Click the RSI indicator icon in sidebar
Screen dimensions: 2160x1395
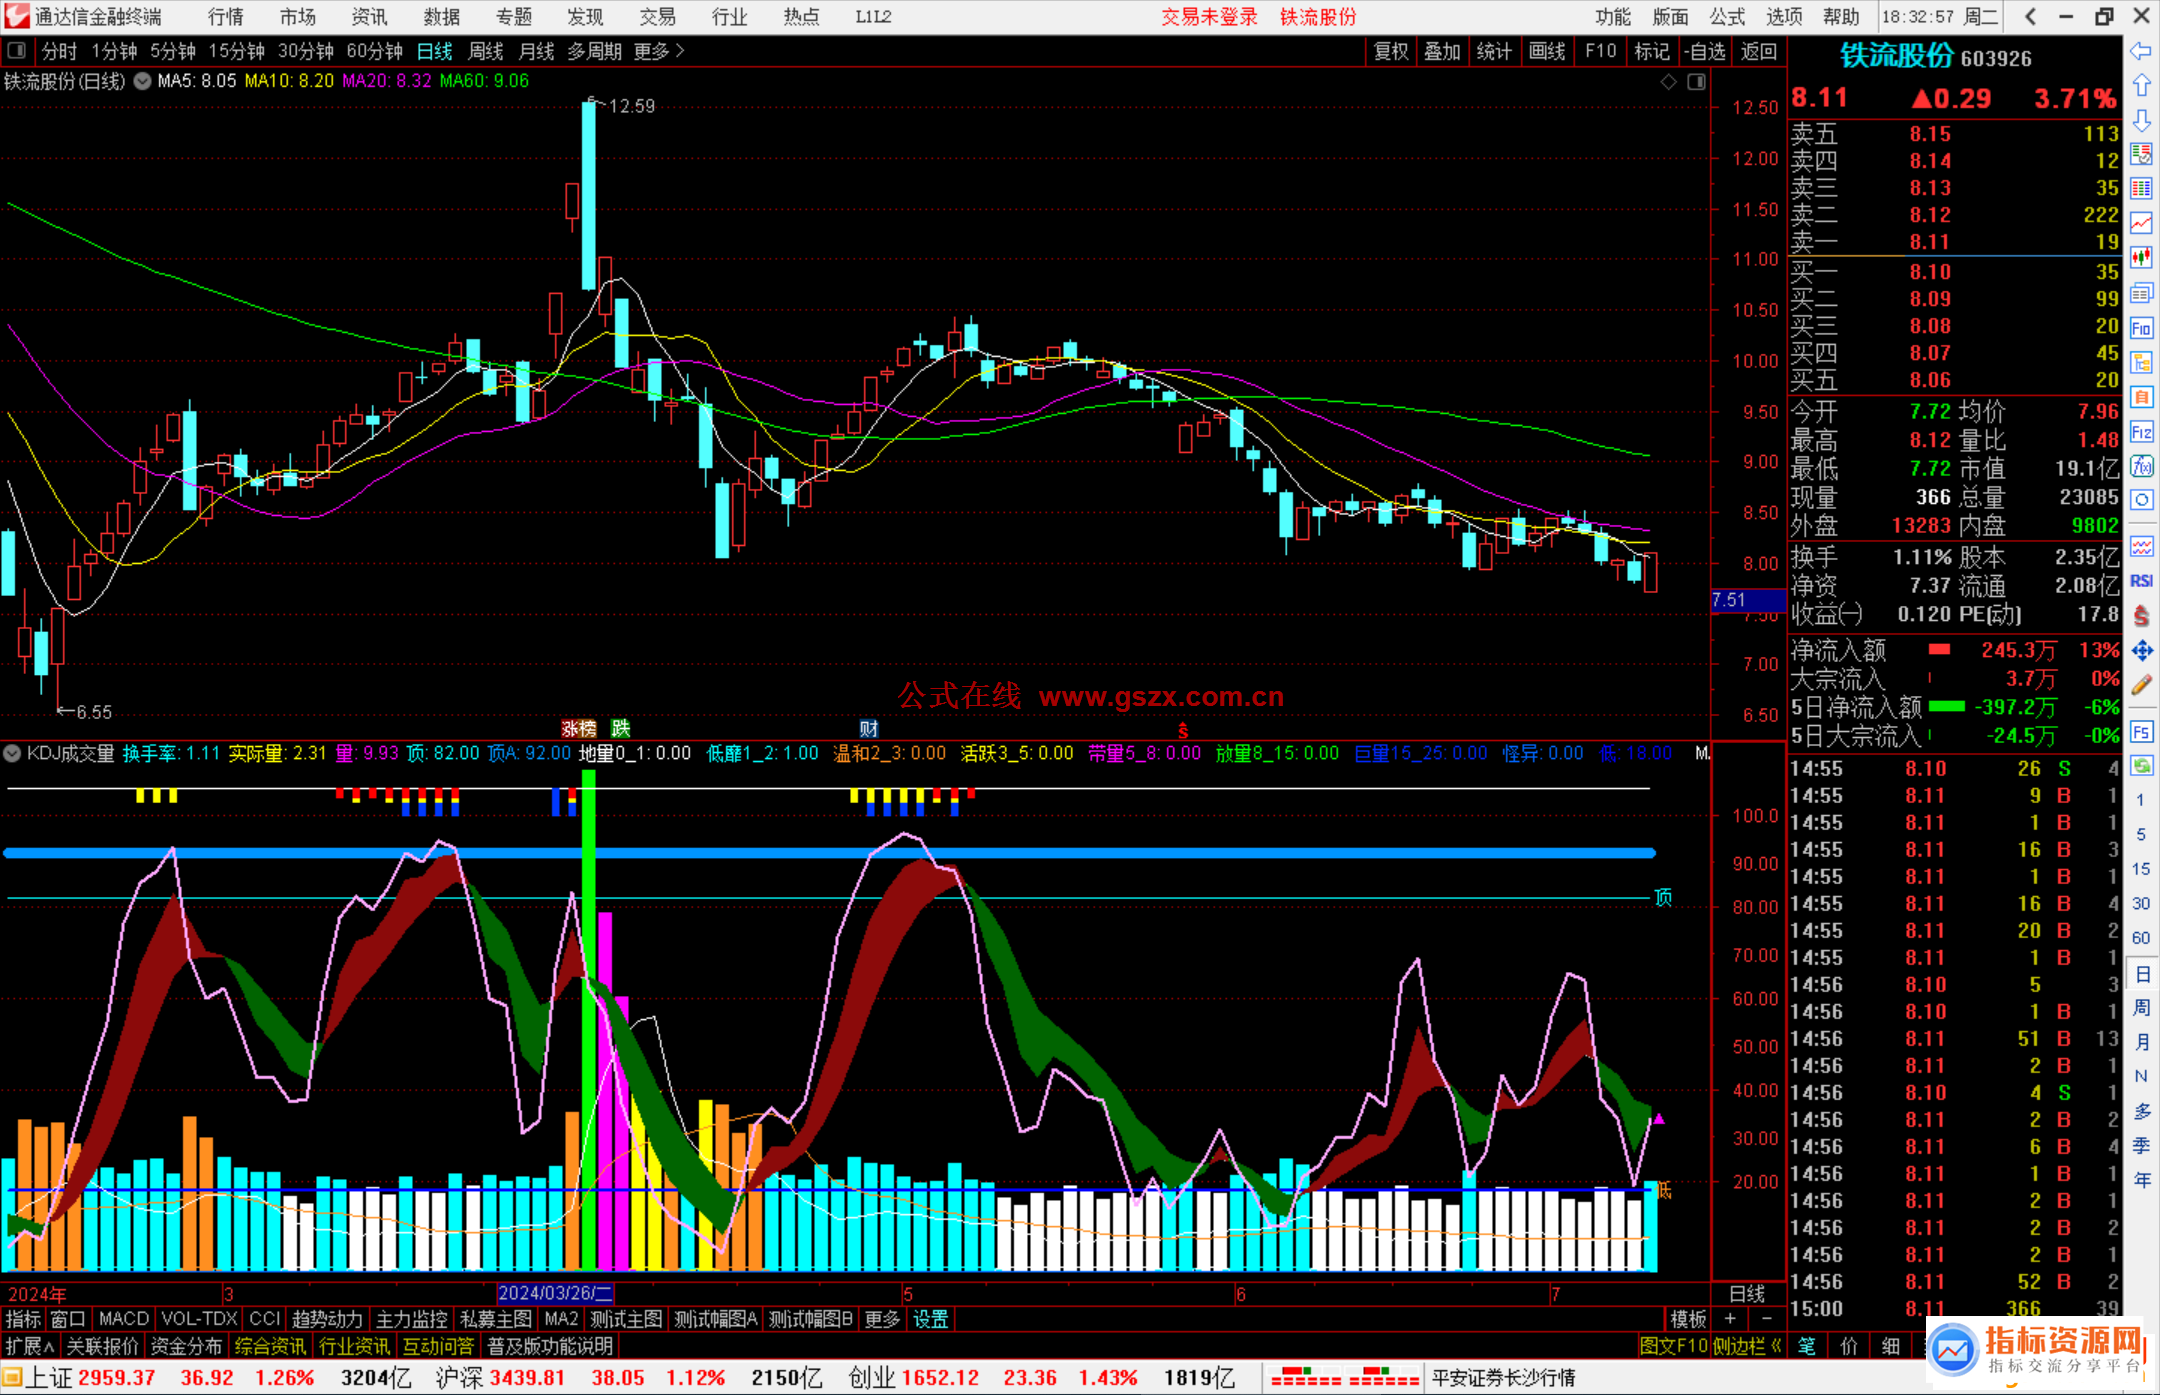[2141, 580]
